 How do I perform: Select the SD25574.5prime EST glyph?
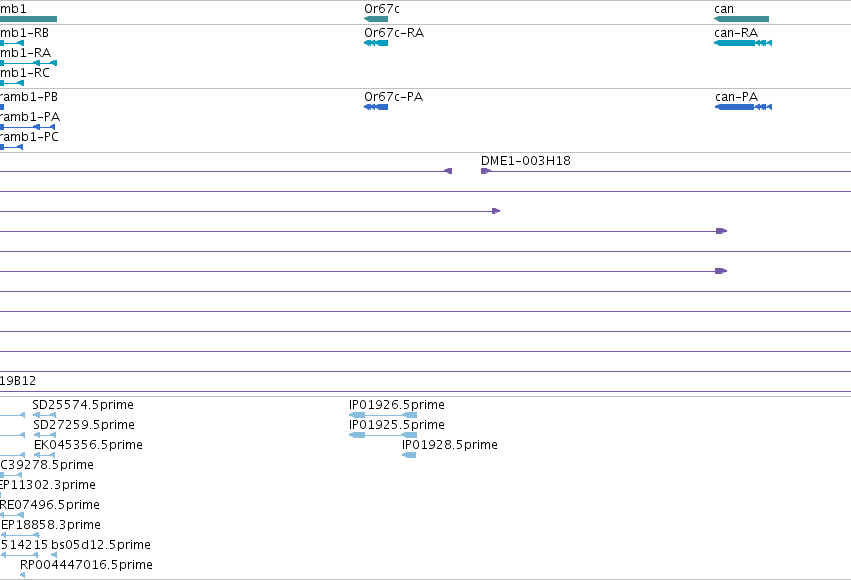(x=45, y=415)
